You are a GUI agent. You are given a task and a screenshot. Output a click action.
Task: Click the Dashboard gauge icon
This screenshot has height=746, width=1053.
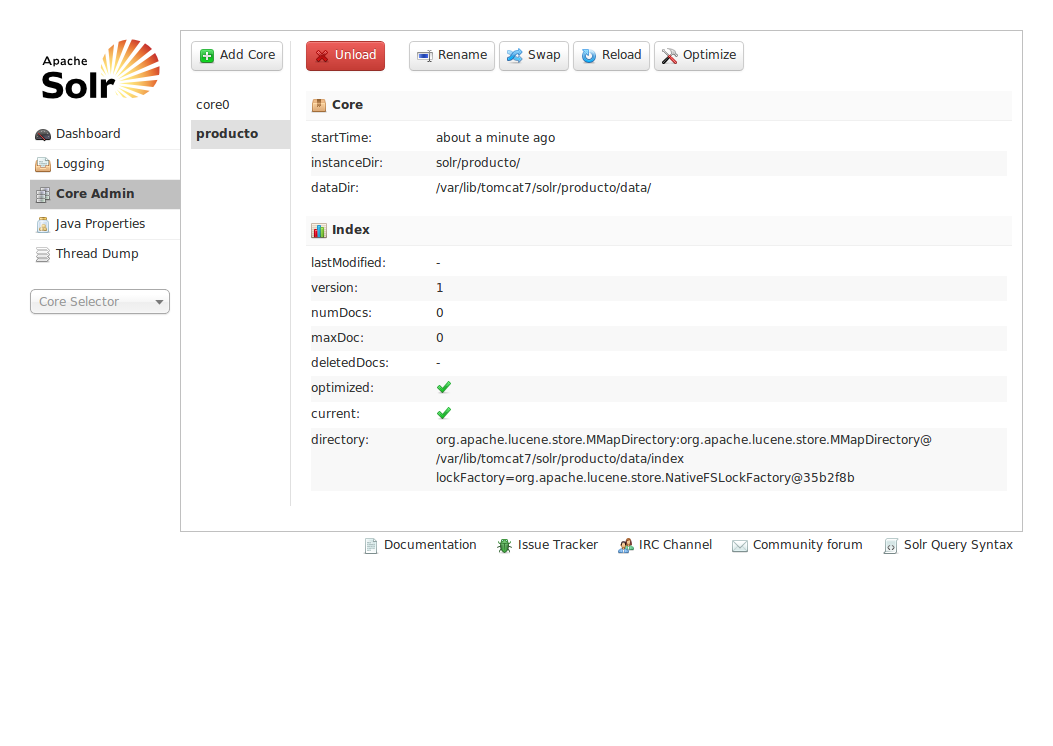pyautogui.click(x=43, y=134)
